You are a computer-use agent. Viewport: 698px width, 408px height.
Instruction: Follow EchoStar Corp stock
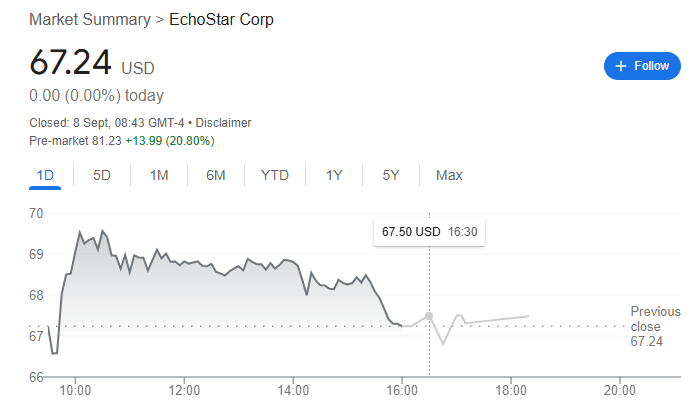(642, 66)
